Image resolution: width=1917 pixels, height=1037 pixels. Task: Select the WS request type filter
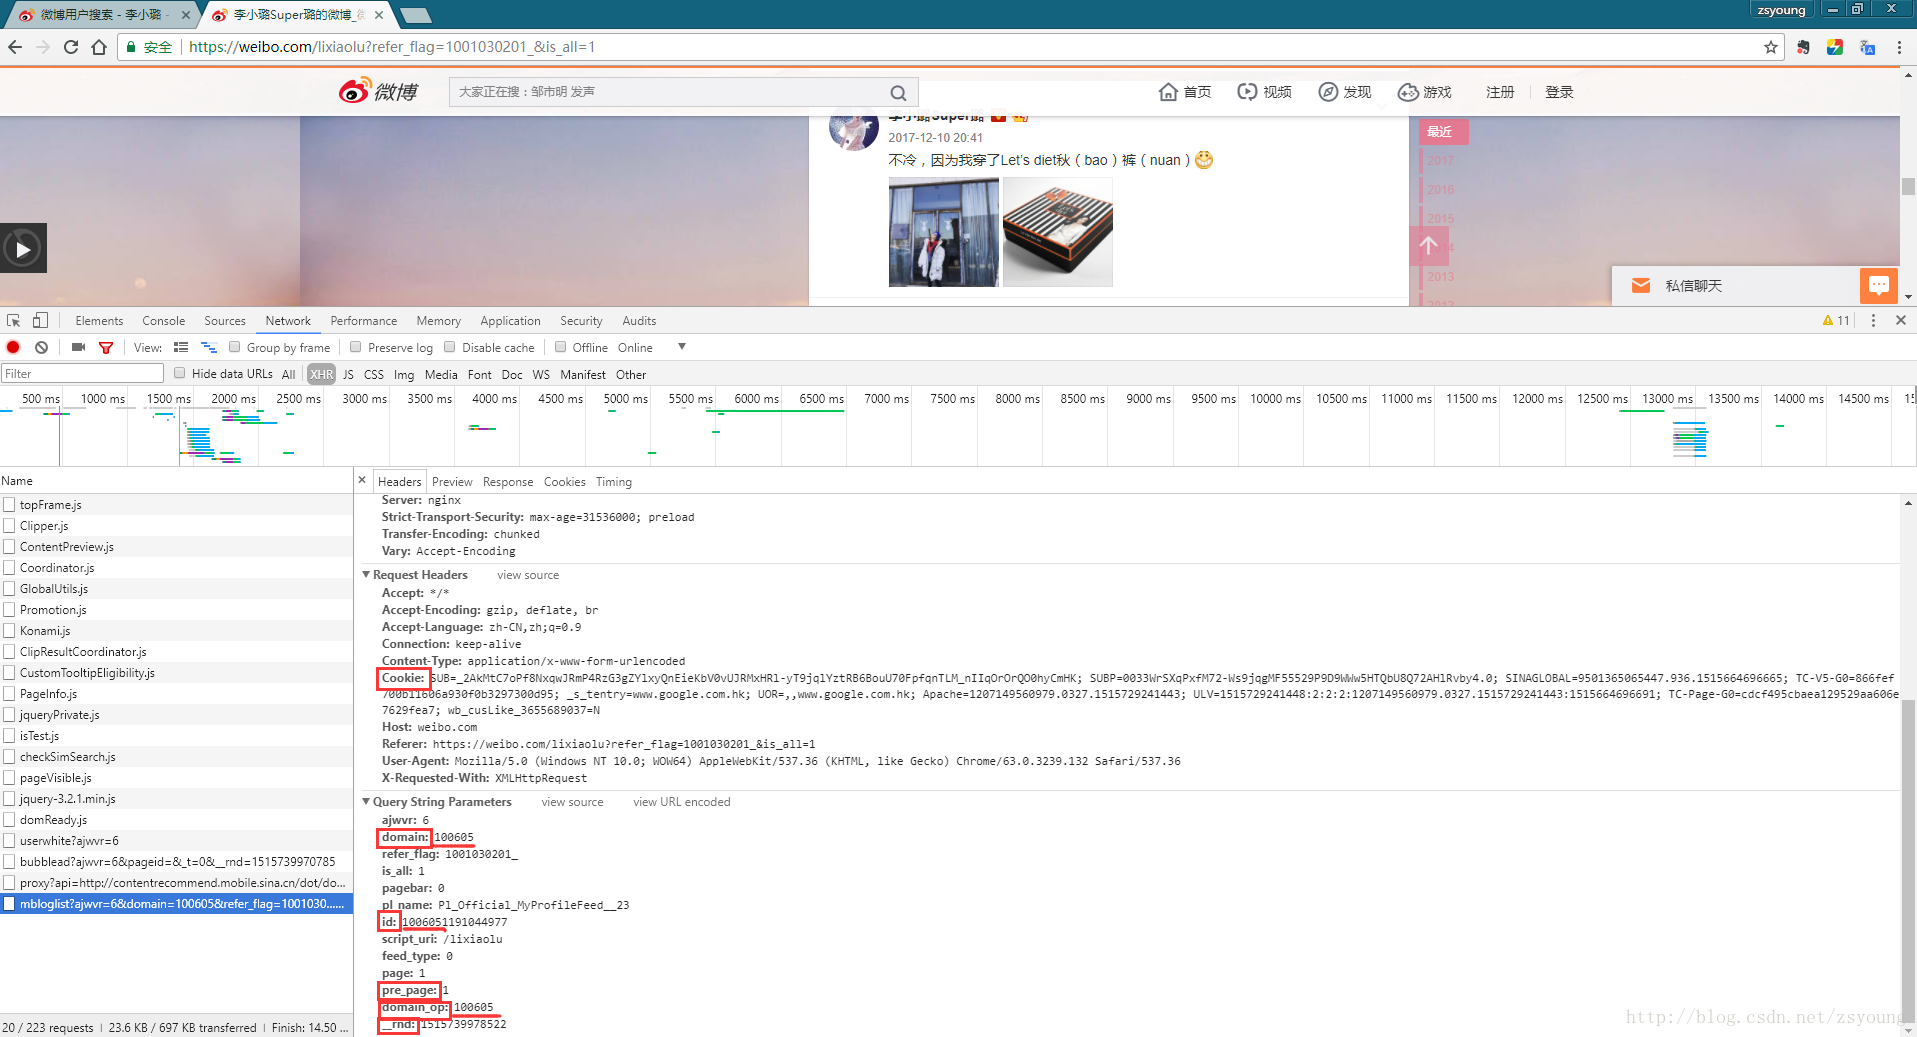[541, 374]
